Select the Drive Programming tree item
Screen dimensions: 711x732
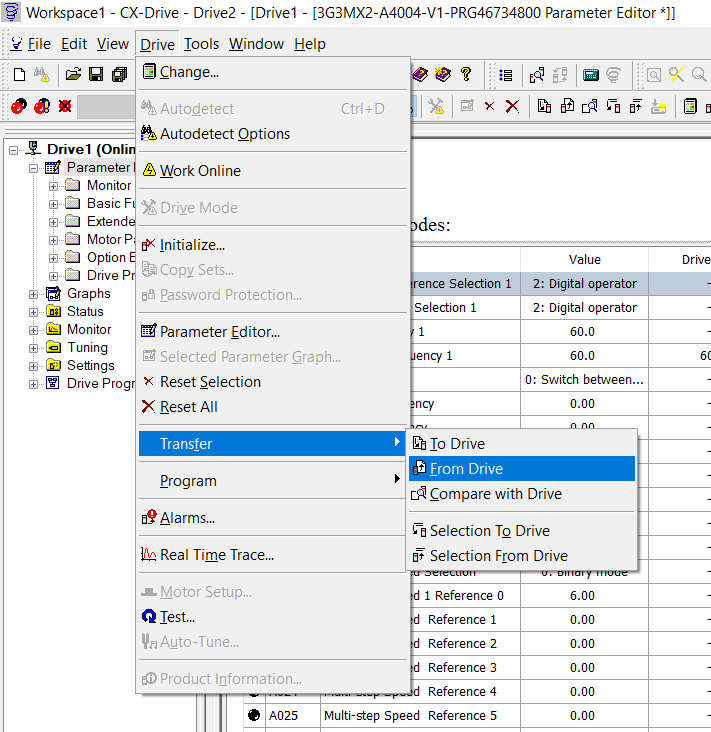pyautogui.click(x=100, y=384)
